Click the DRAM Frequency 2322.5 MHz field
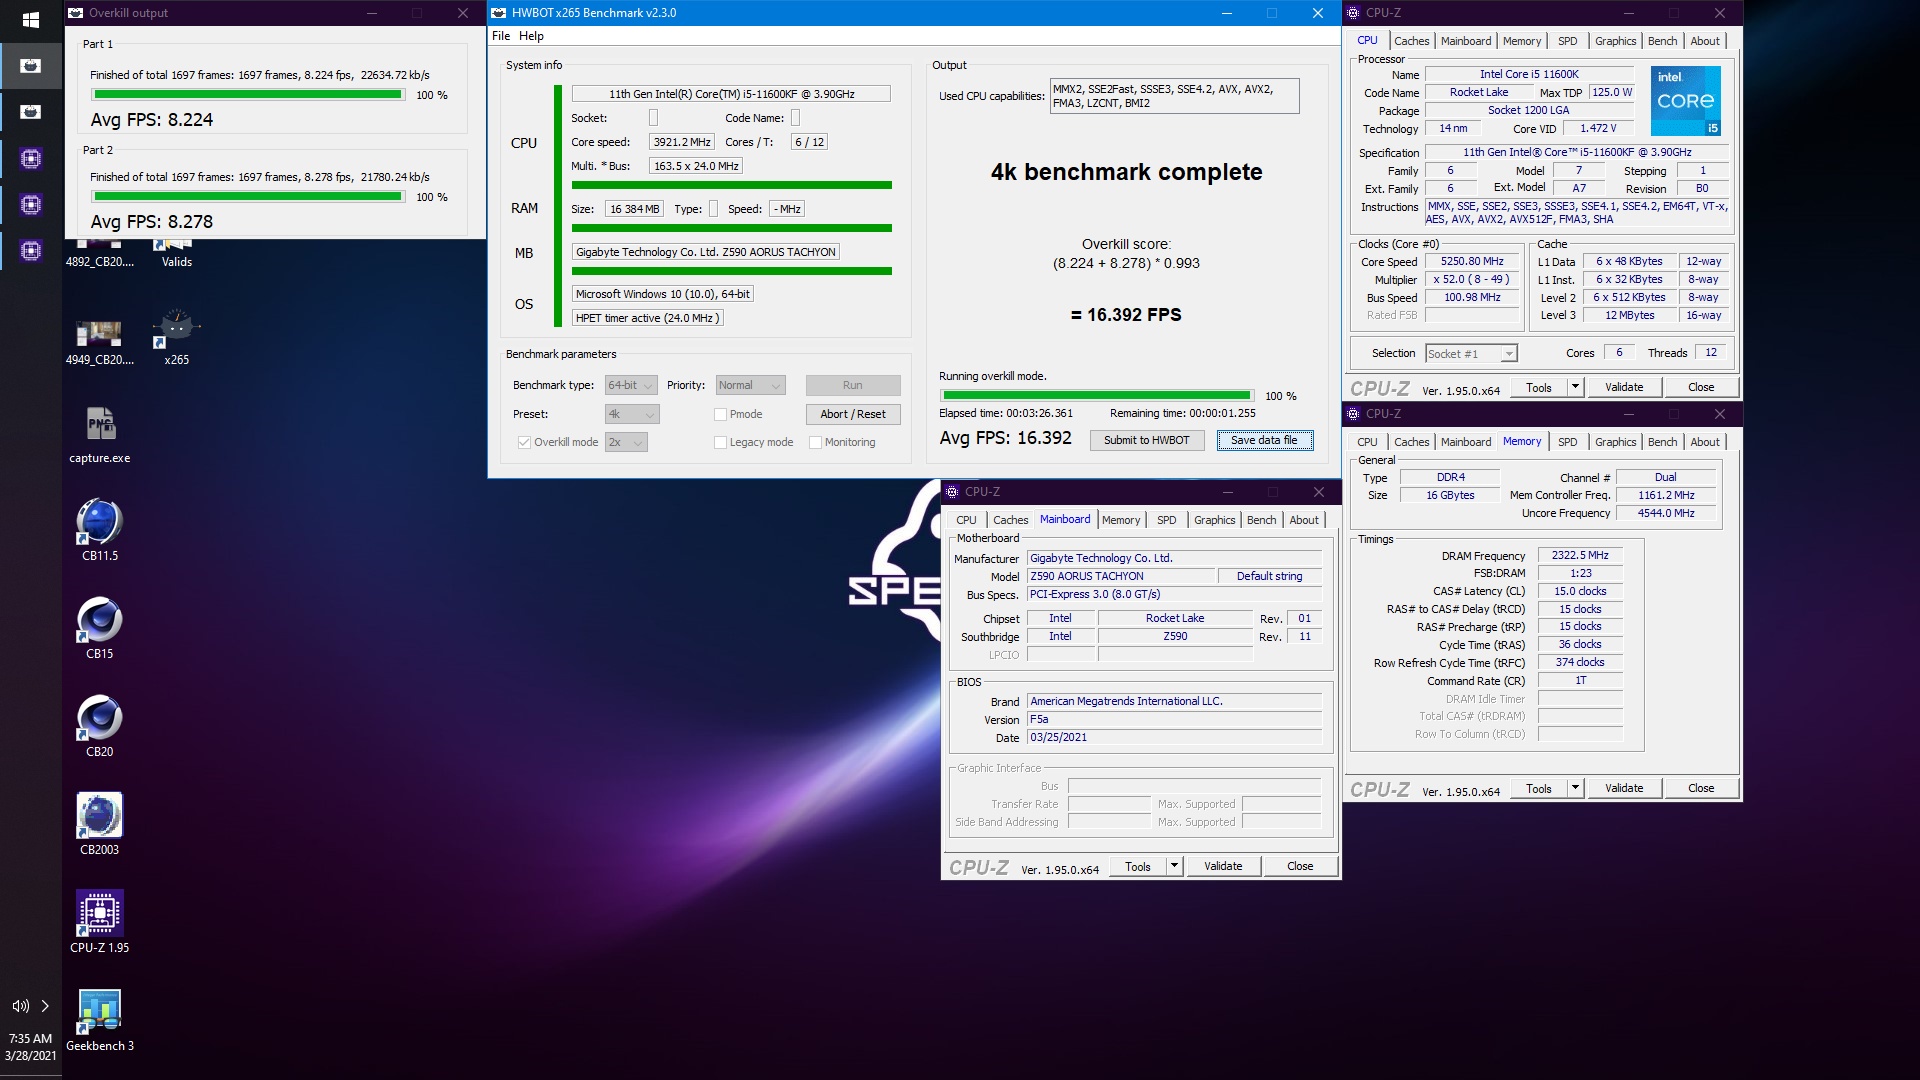The width and height of the screenshot is (1920, 1080). 1580,555
